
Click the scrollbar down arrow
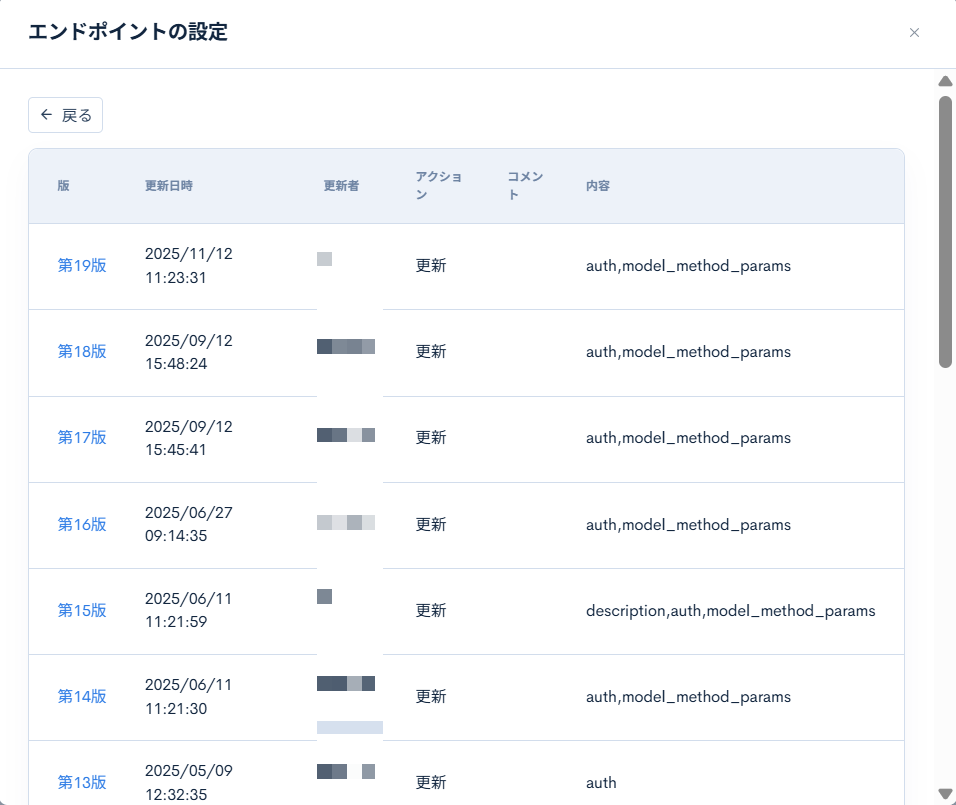[945, 794]
